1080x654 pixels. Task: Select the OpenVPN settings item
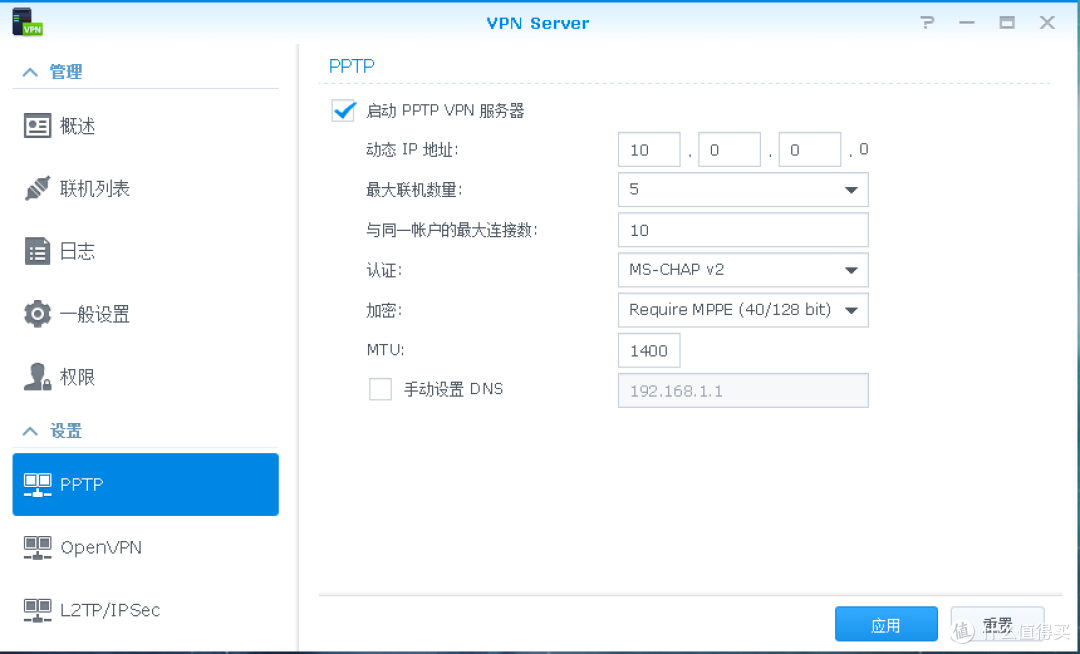click(x=145, y=547)
